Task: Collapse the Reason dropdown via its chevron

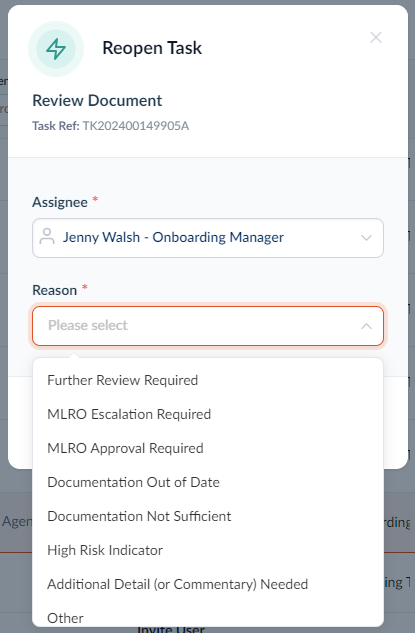Action: [366, 326]
